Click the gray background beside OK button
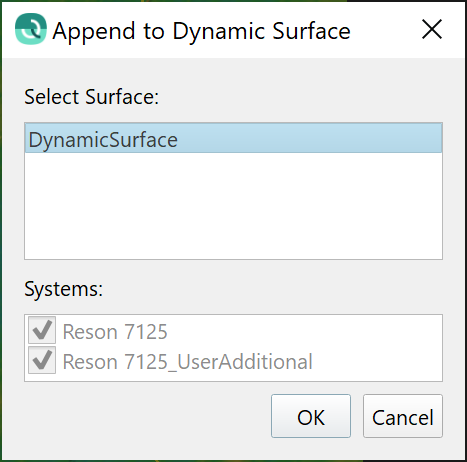 coord(147,416)
